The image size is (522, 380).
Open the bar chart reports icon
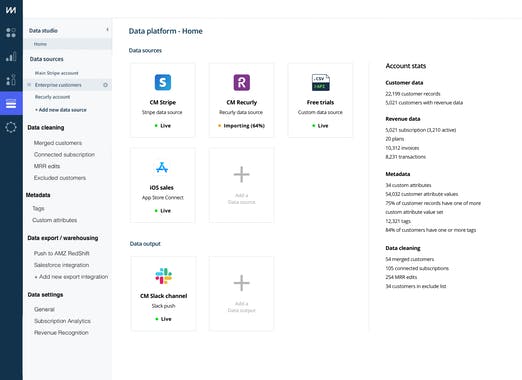coord(11,56)
